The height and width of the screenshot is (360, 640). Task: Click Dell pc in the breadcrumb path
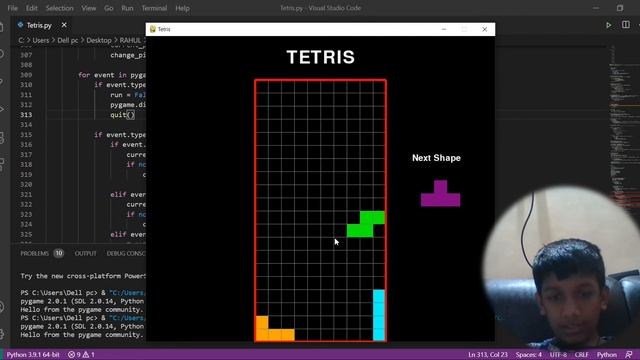click(x=68, y=40)
